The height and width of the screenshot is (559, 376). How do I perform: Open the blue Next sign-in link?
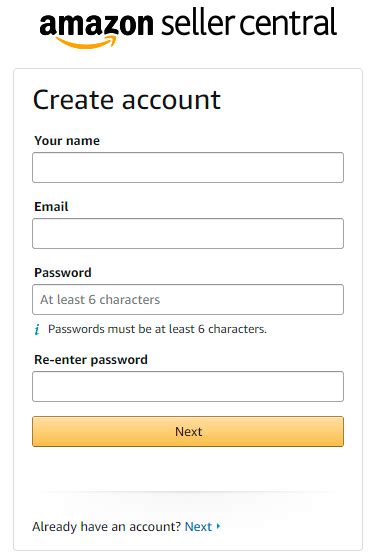[198, 527]
